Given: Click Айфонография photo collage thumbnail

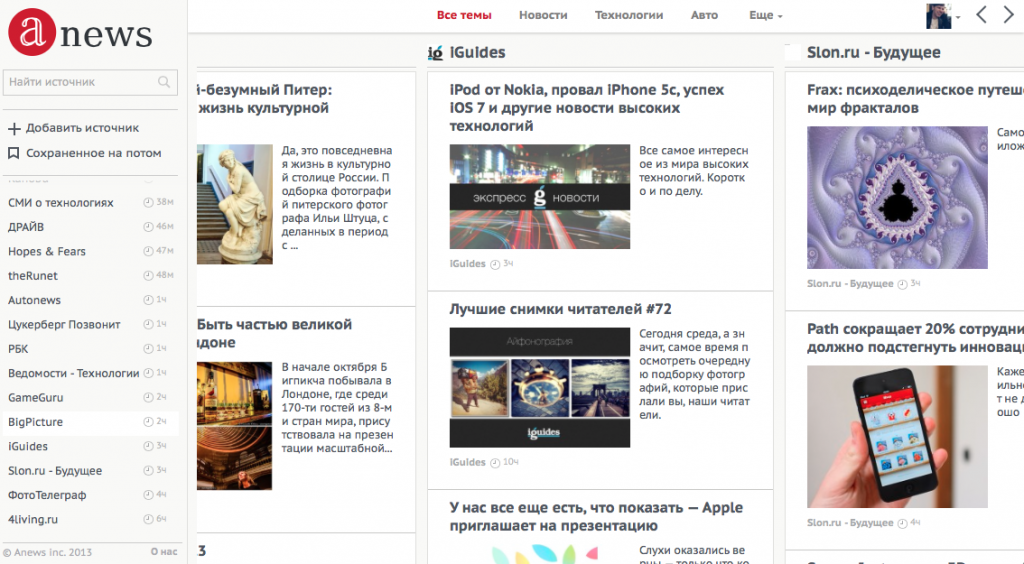Looking at the screenshot, I should click(540, 388).
